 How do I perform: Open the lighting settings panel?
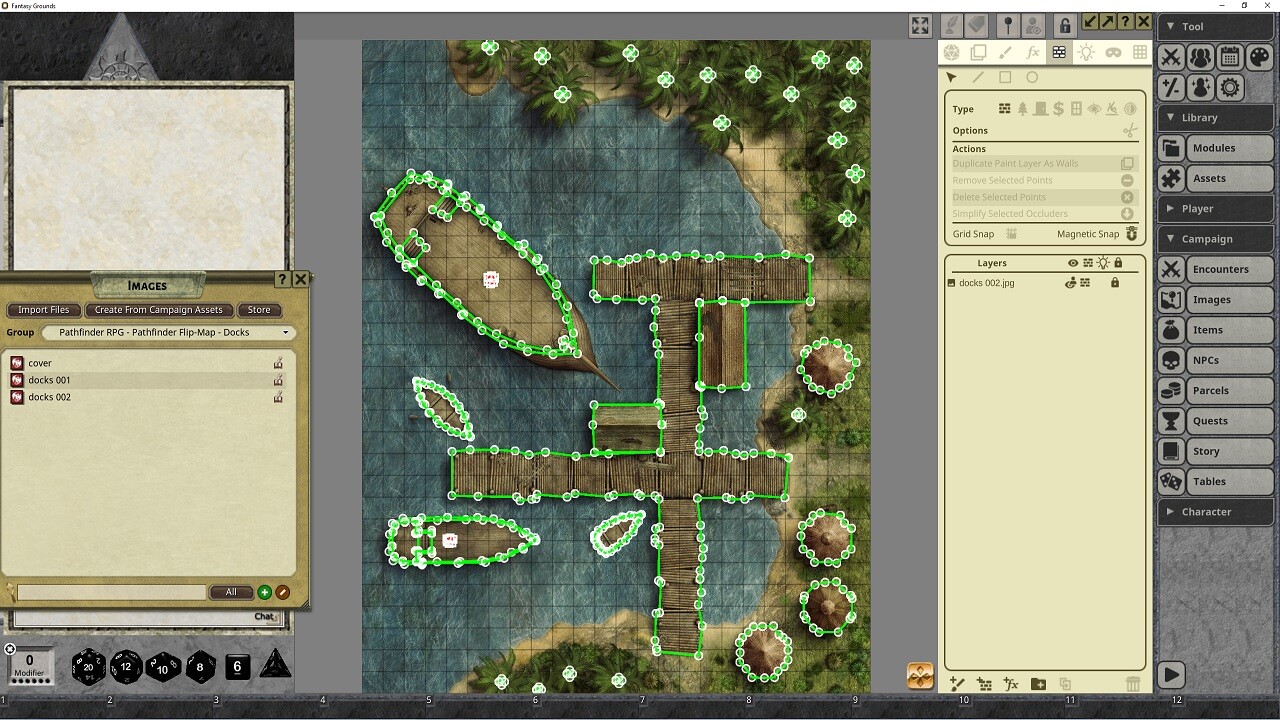1086,52
